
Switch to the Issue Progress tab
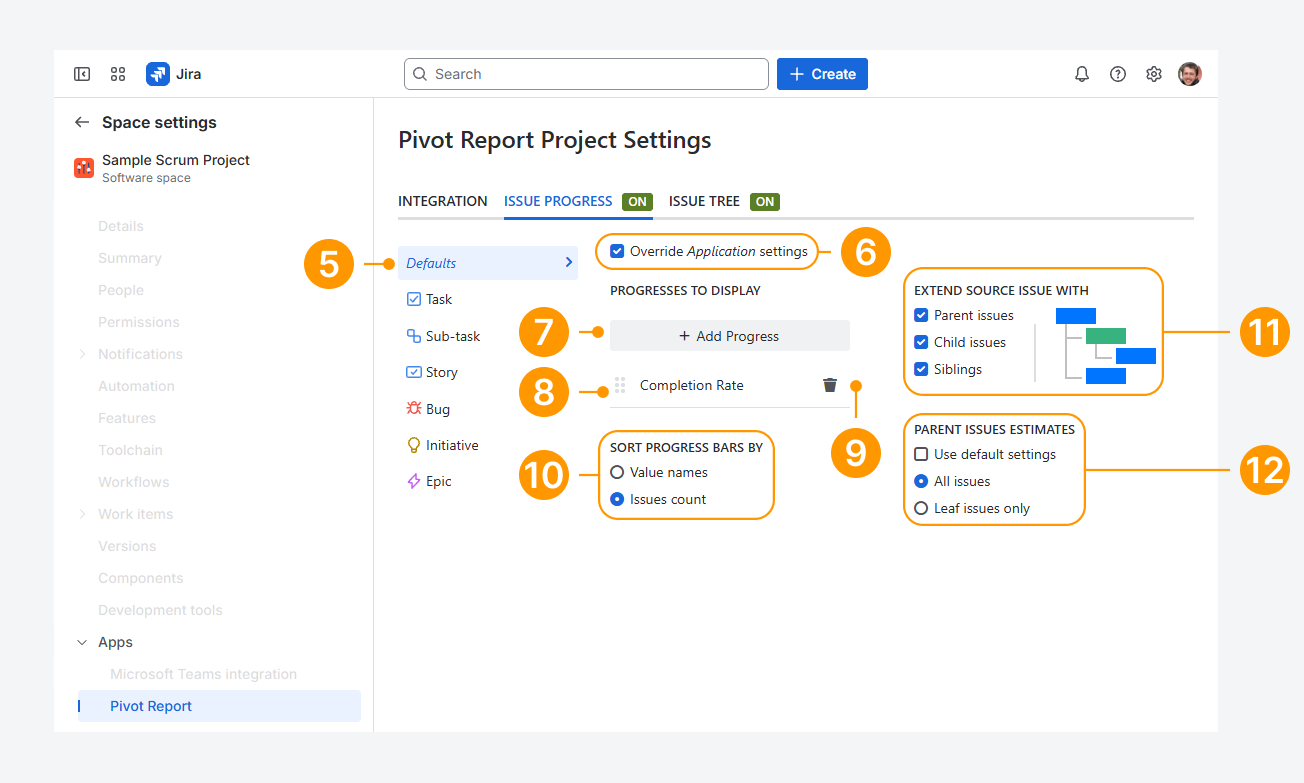tap(558, 201)
